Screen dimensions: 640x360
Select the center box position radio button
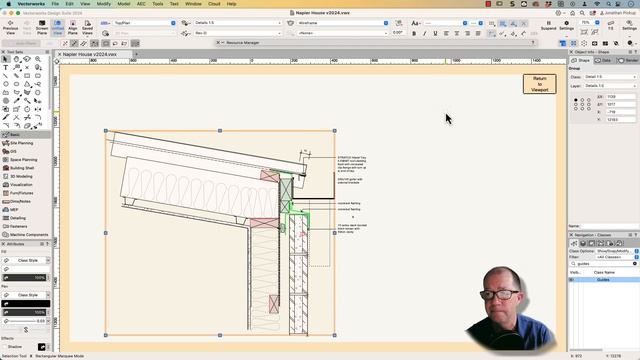[582, 104]
